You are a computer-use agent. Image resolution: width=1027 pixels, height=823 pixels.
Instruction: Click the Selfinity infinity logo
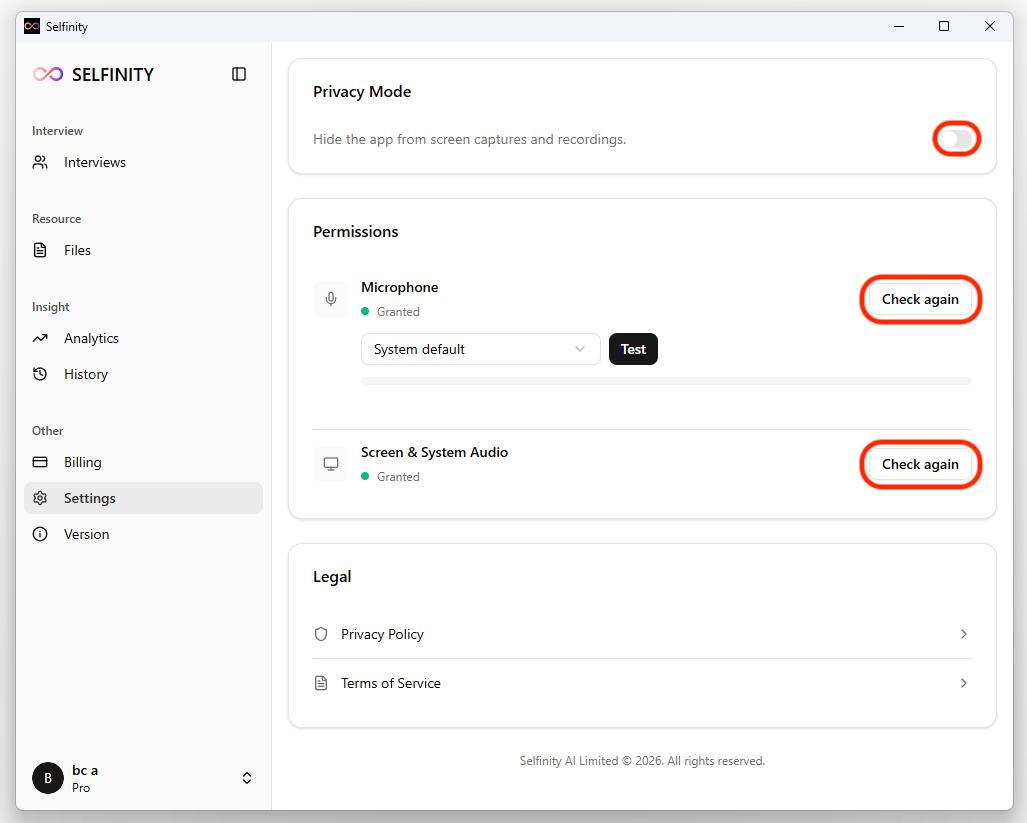click(48, 75)
